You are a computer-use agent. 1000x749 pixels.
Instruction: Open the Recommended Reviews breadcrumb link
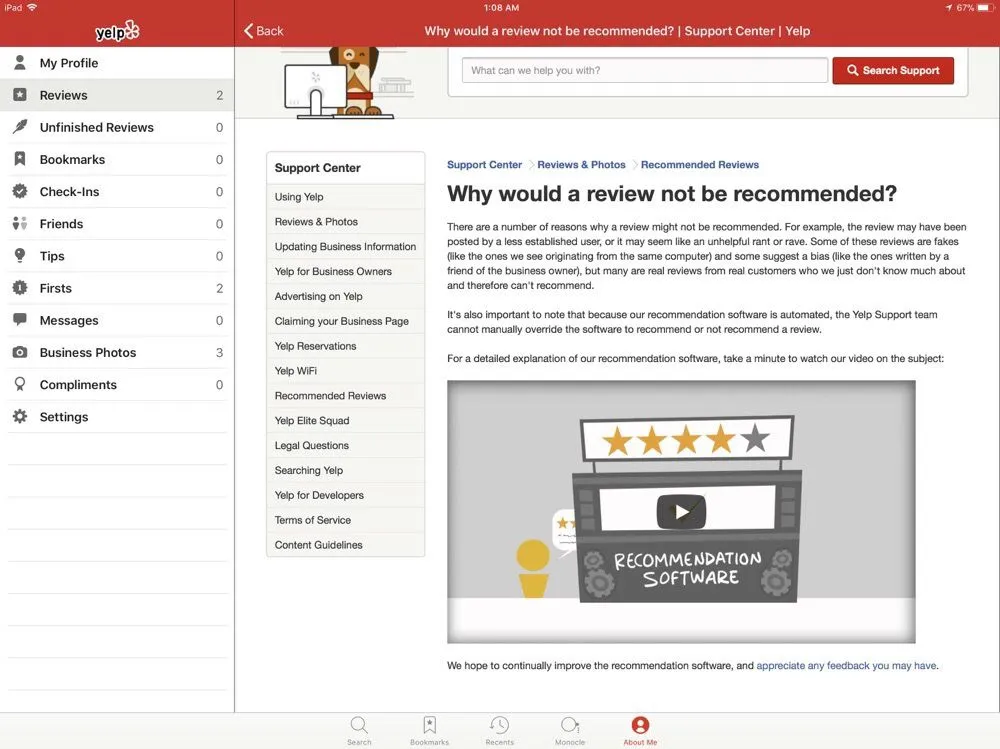(700, 165)
